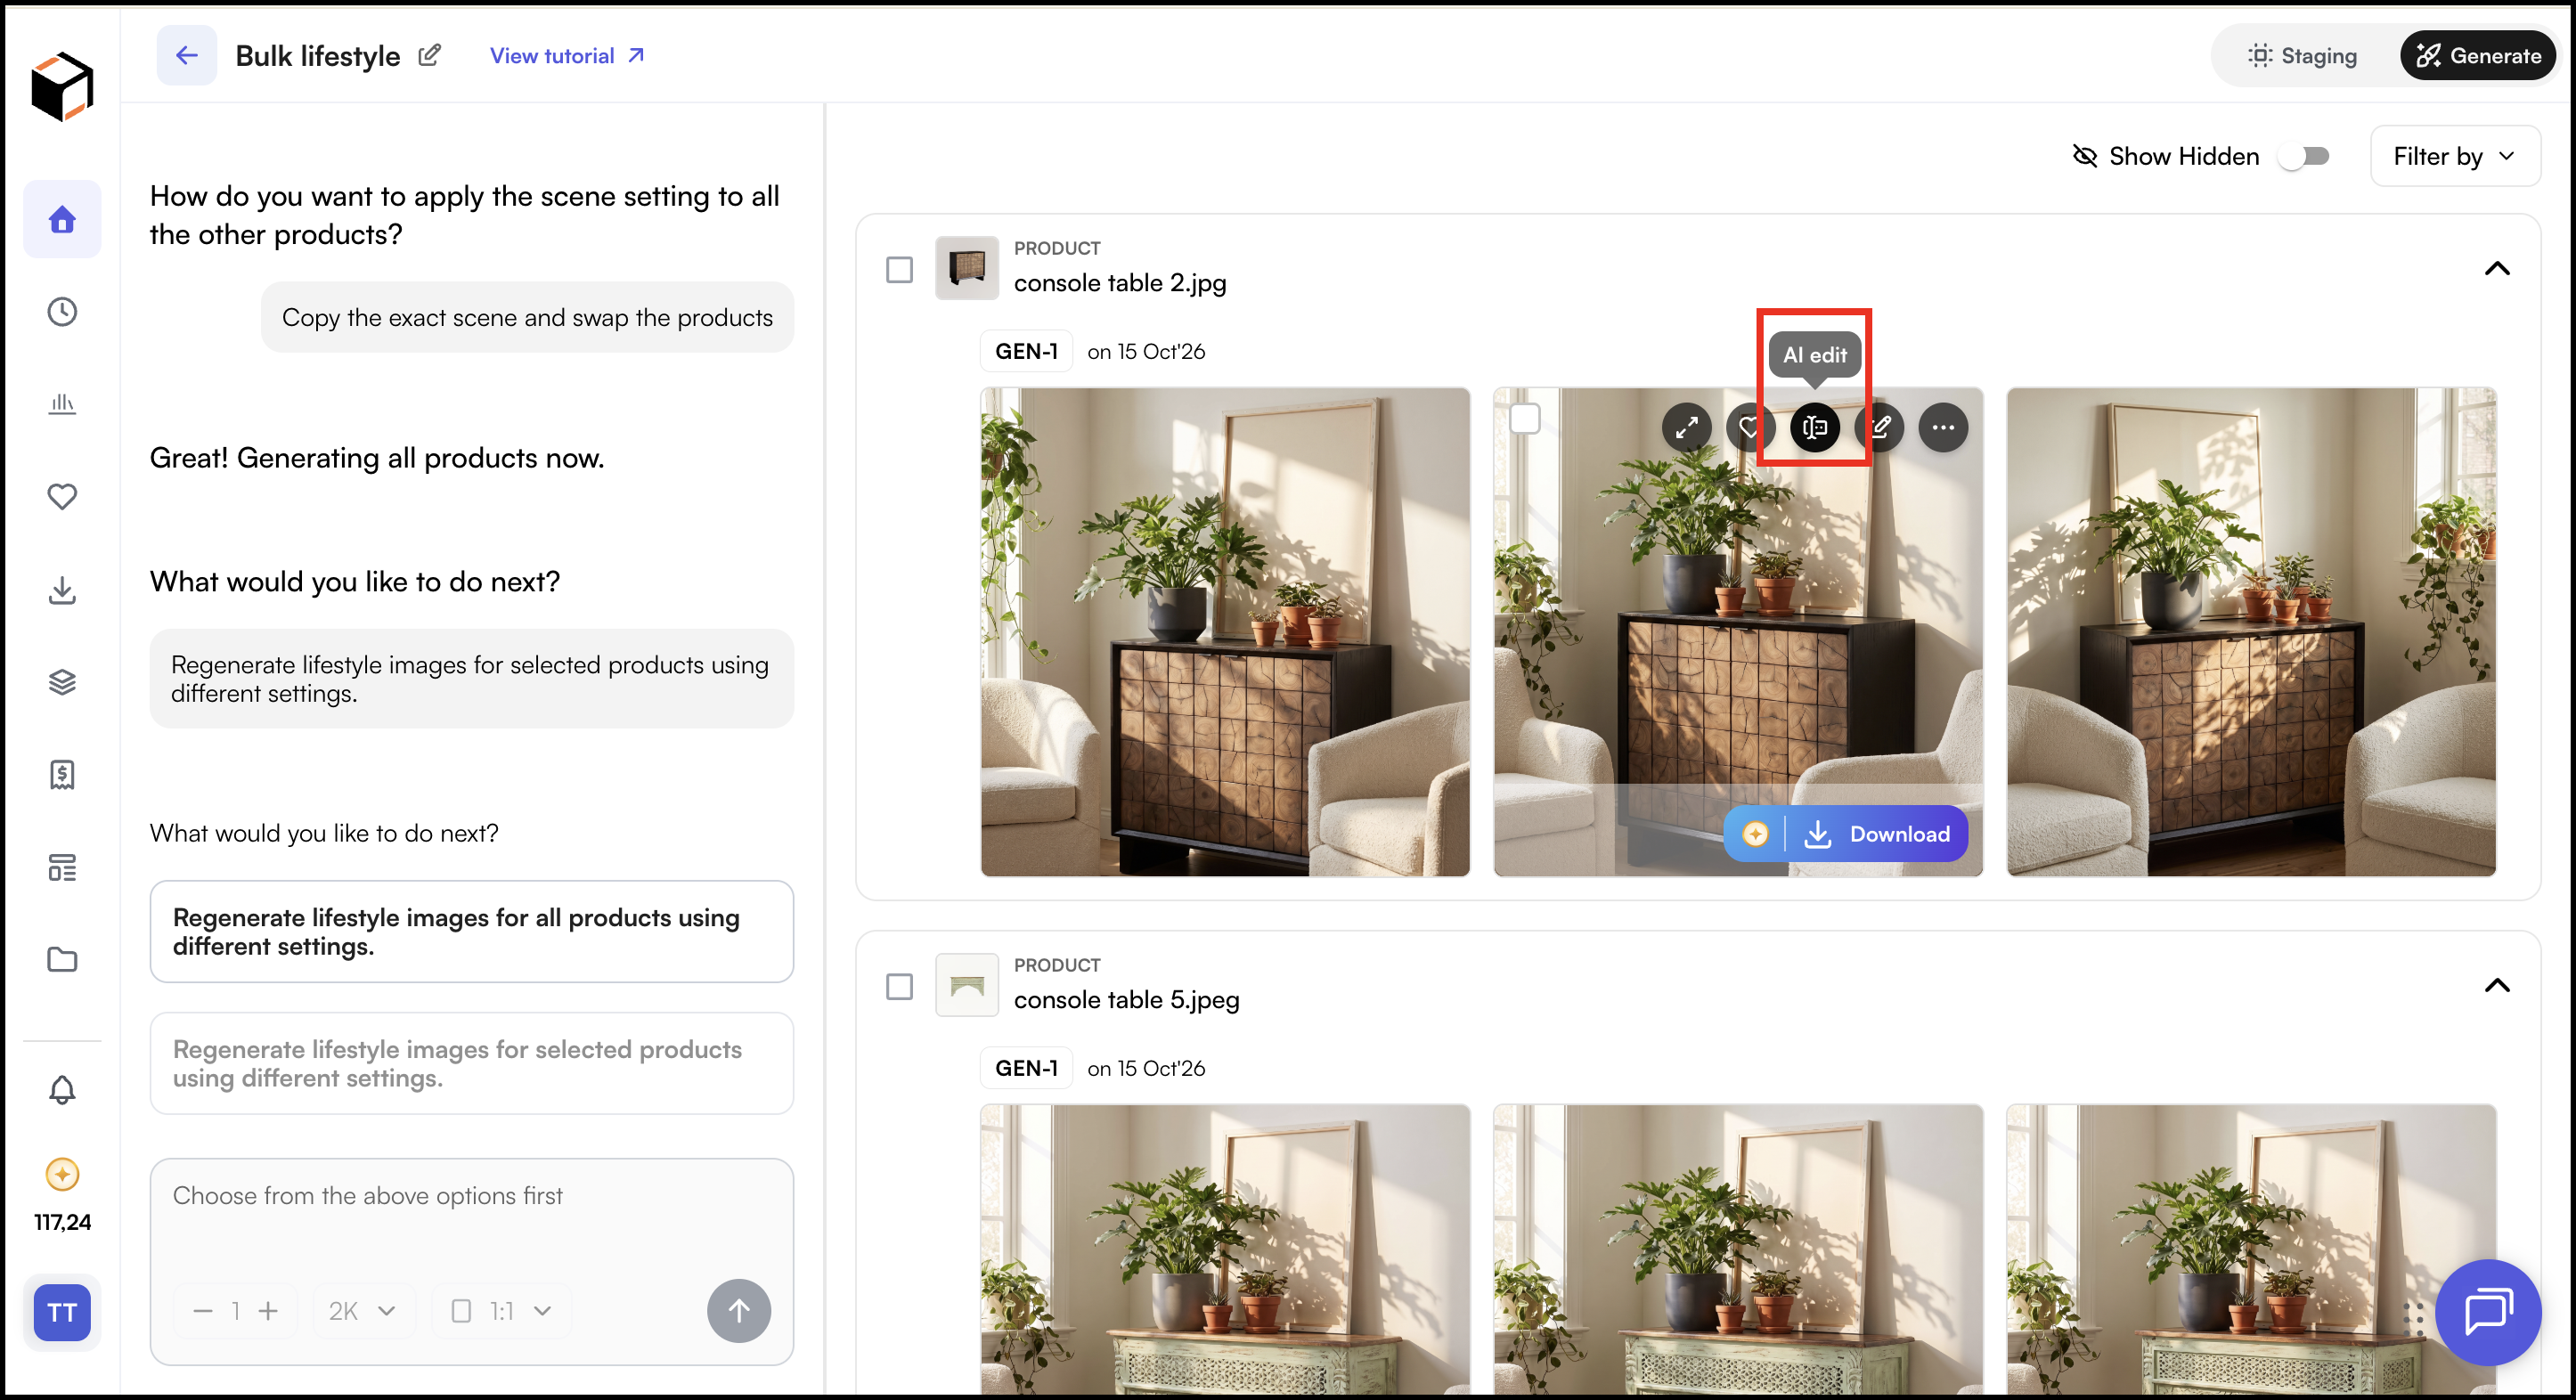Open the Filter by dropdown
Screen dimensions: 2576x1400
pyautogui.click(x=2455, y=156)
